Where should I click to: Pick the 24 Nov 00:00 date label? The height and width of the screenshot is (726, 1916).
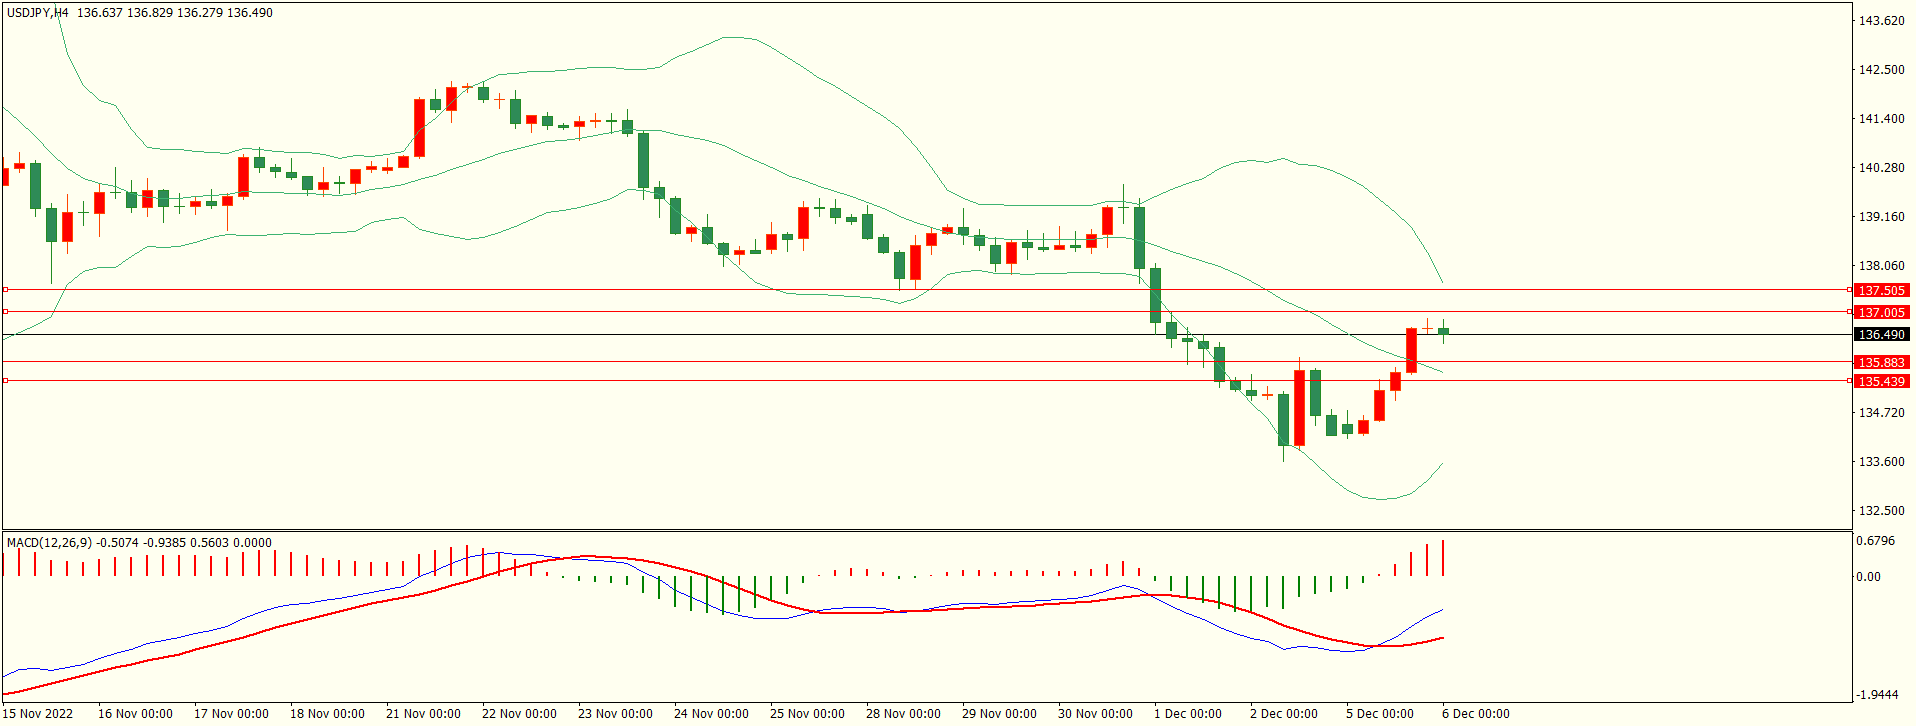tap(710, 714)
